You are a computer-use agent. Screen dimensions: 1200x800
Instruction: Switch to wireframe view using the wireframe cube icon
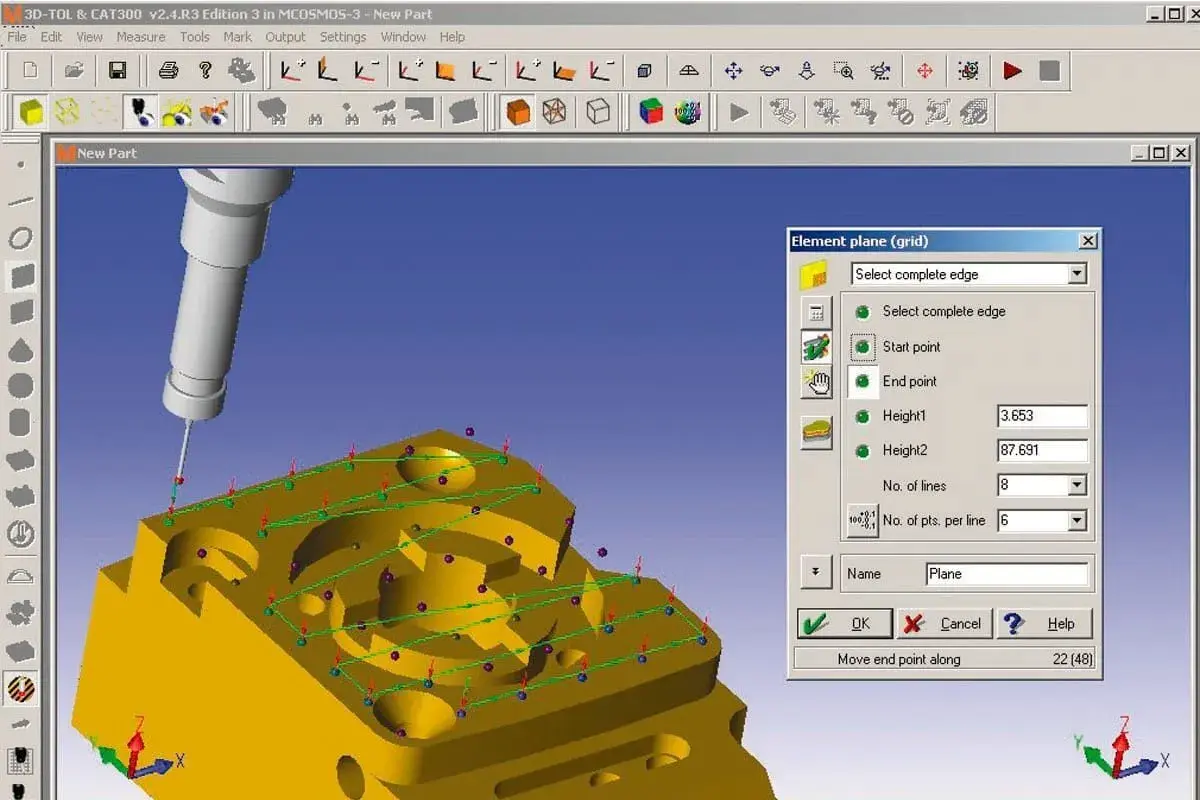[x=553, y=112]
